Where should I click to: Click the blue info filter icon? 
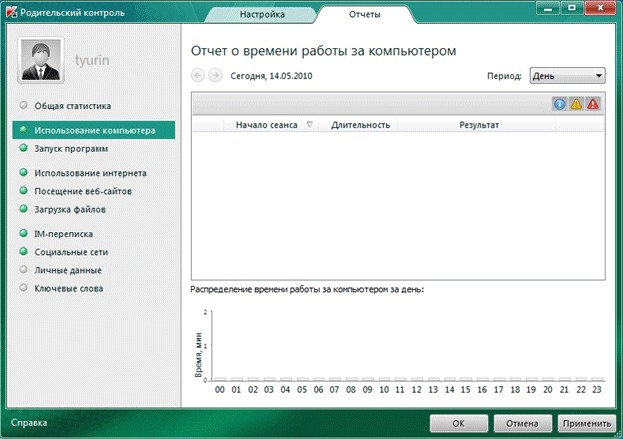click(x=559, y=104)
